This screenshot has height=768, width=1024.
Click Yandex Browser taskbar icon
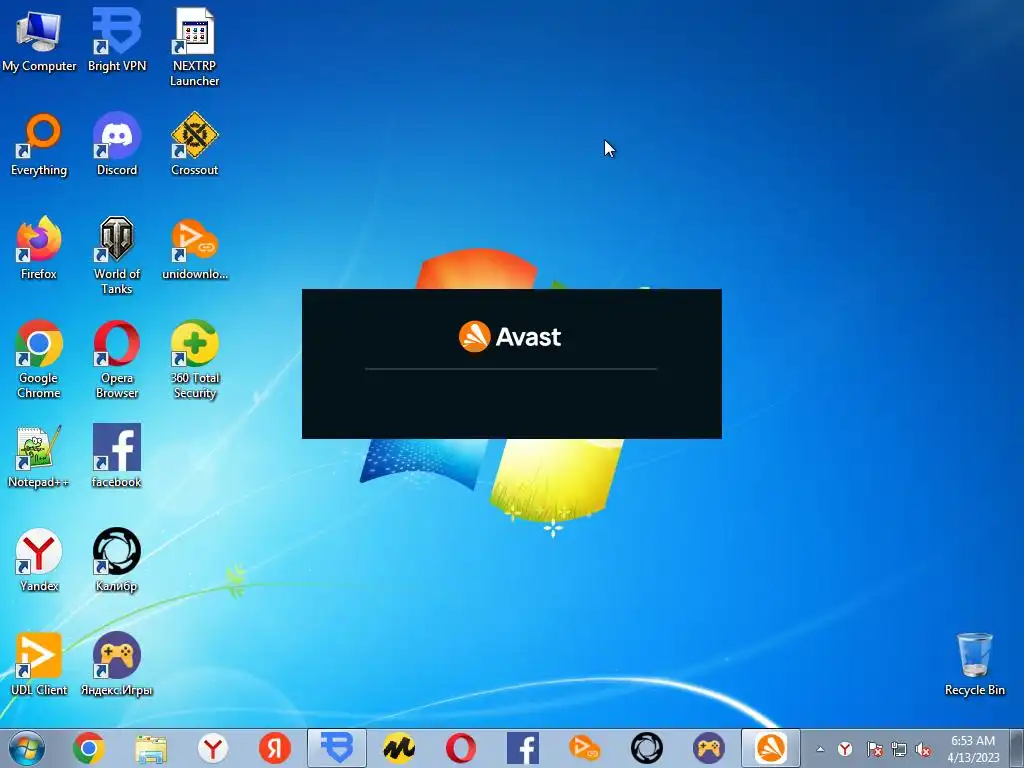(213, 748)
